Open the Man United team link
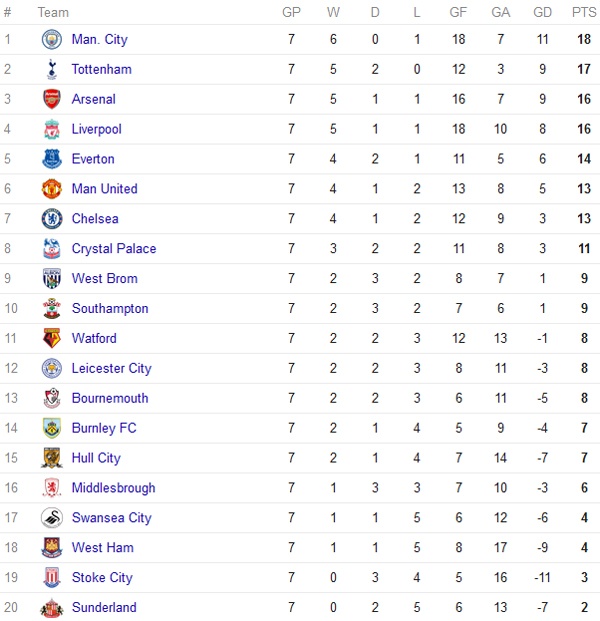 click(104, 189)
